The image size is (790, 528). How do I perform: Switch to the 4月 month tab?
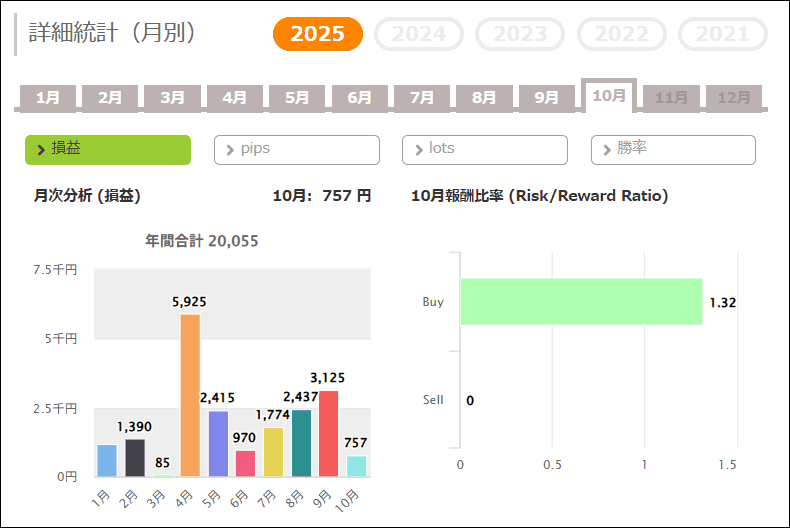[235, 98]
